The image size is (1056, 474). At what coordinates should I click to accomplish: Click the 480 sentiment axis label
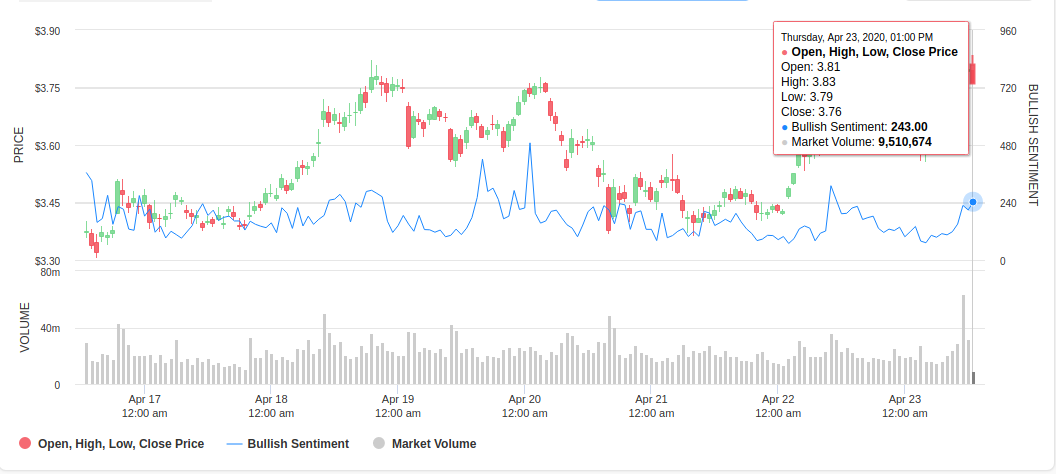point(1008,146)
